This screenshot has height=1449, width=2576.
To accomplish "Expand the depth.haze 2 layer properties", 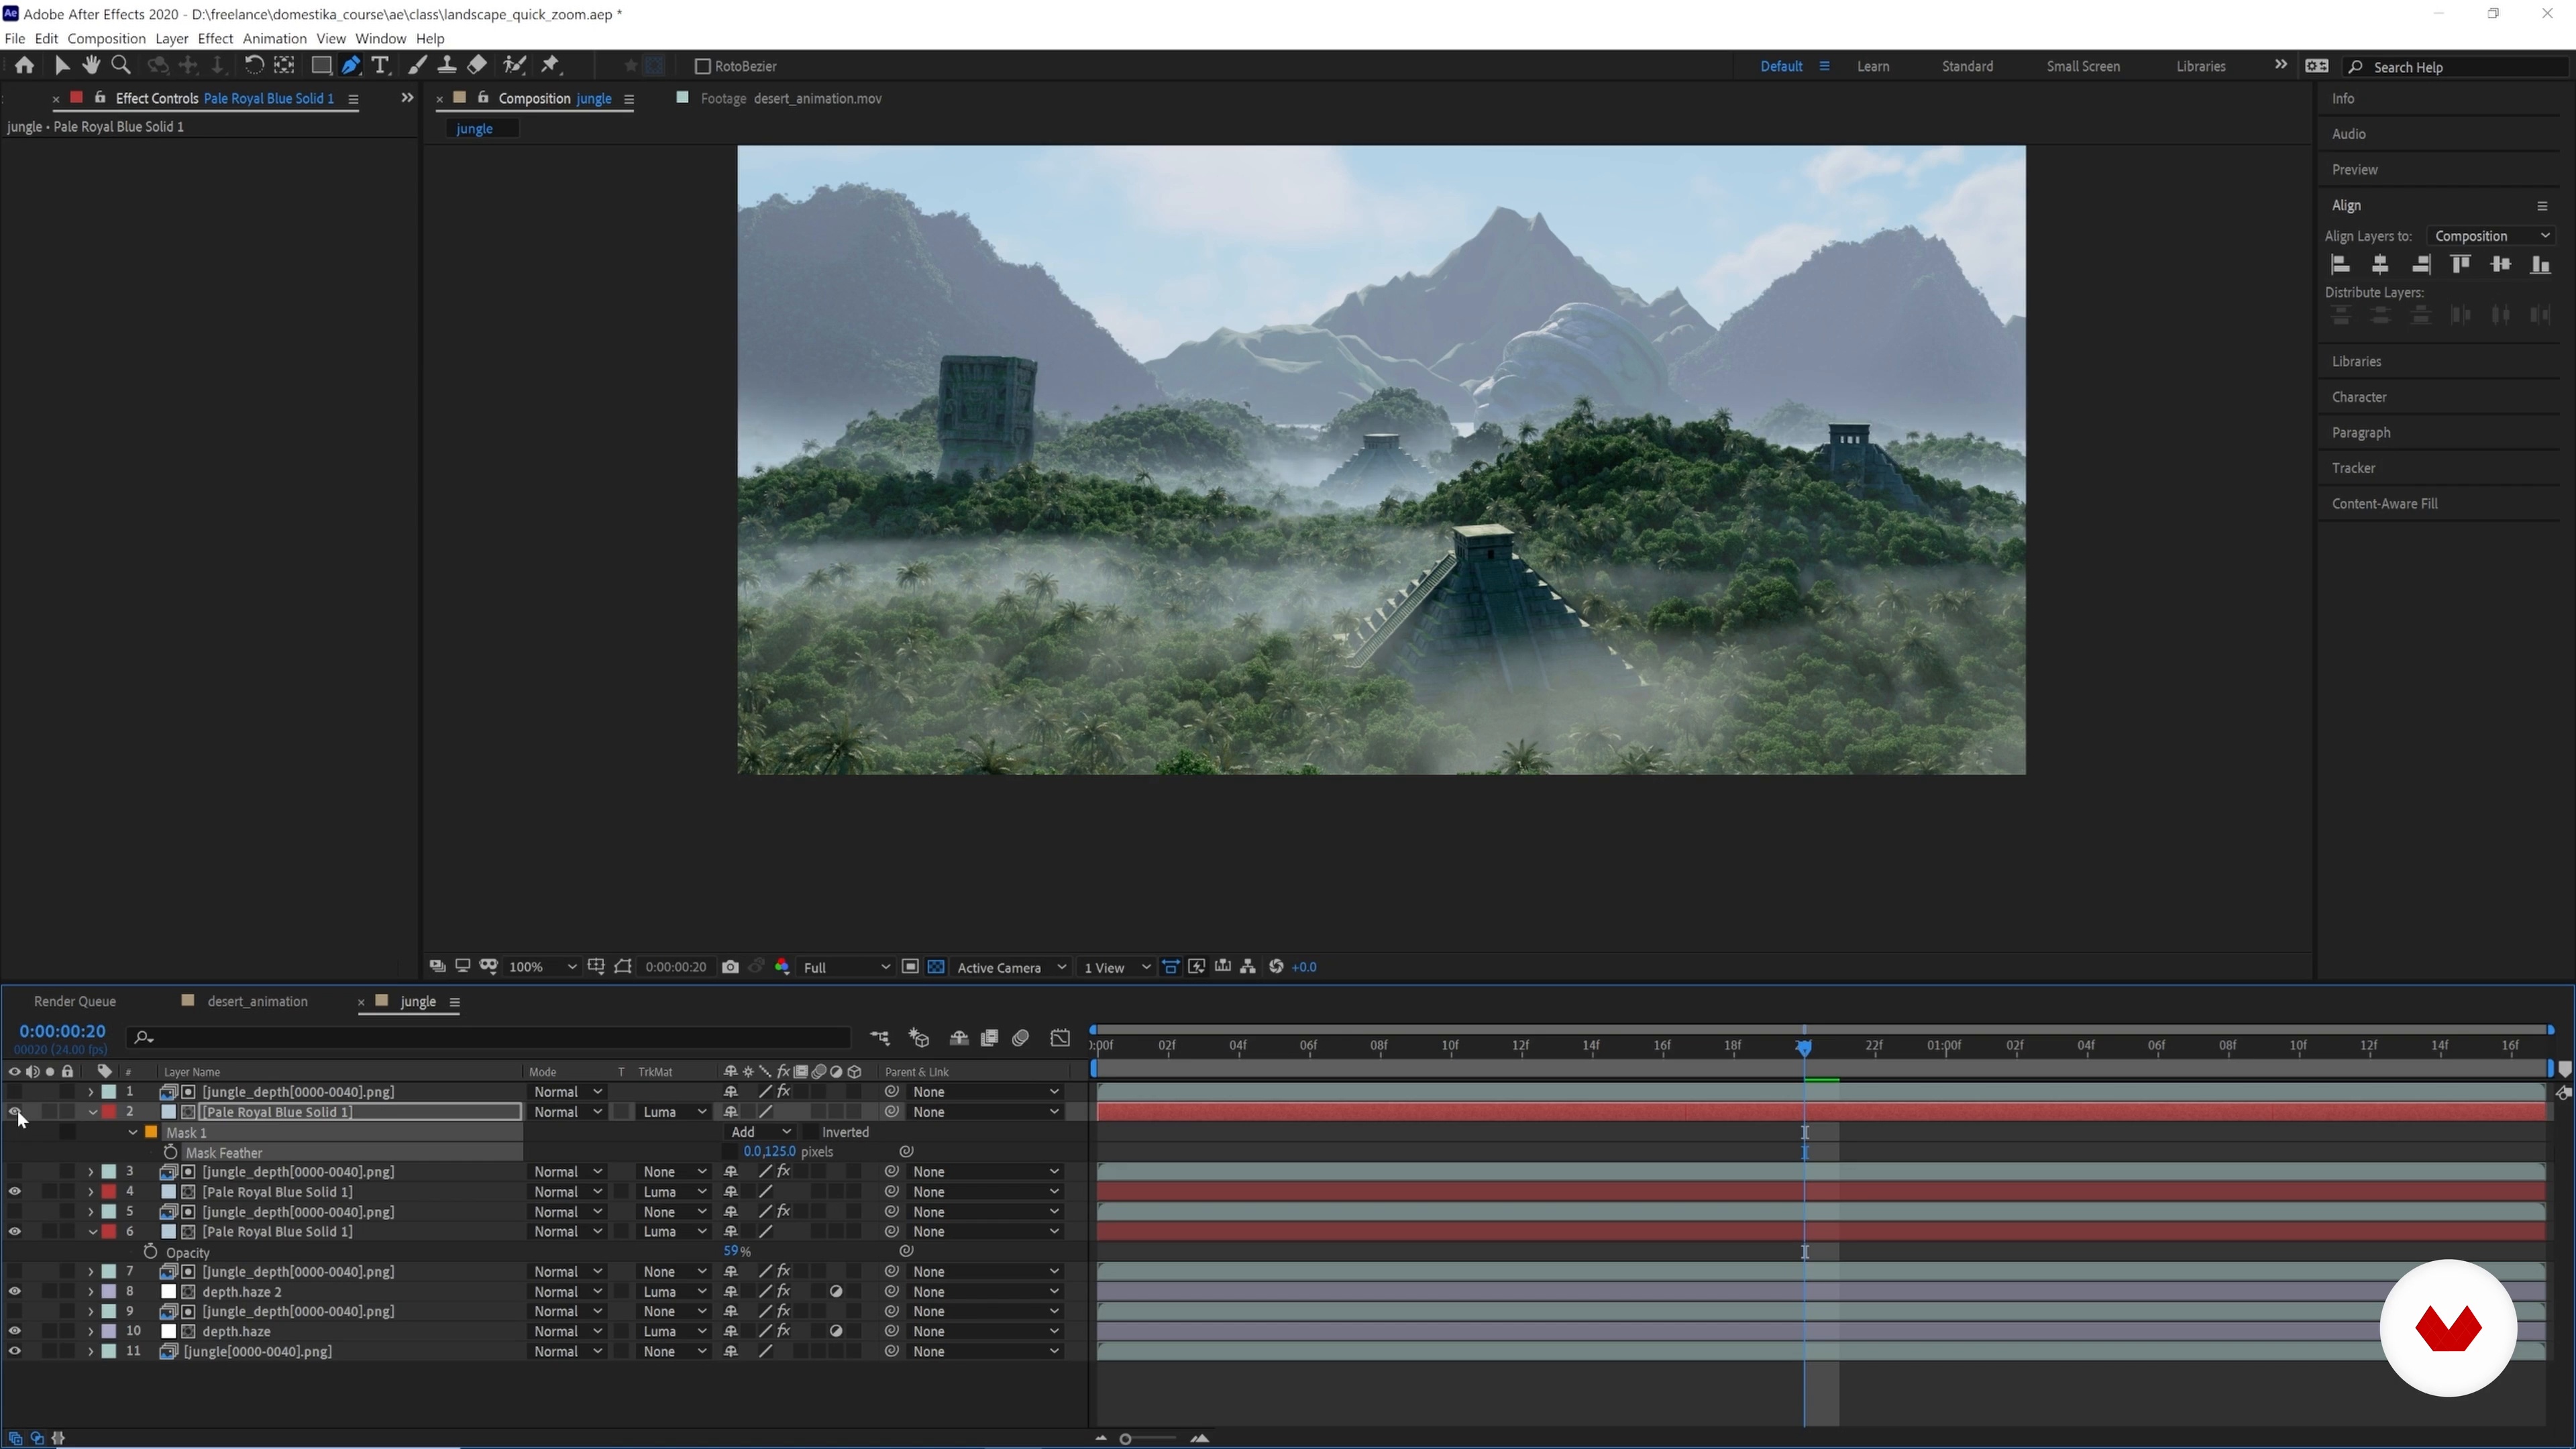I will [90, 1292].
